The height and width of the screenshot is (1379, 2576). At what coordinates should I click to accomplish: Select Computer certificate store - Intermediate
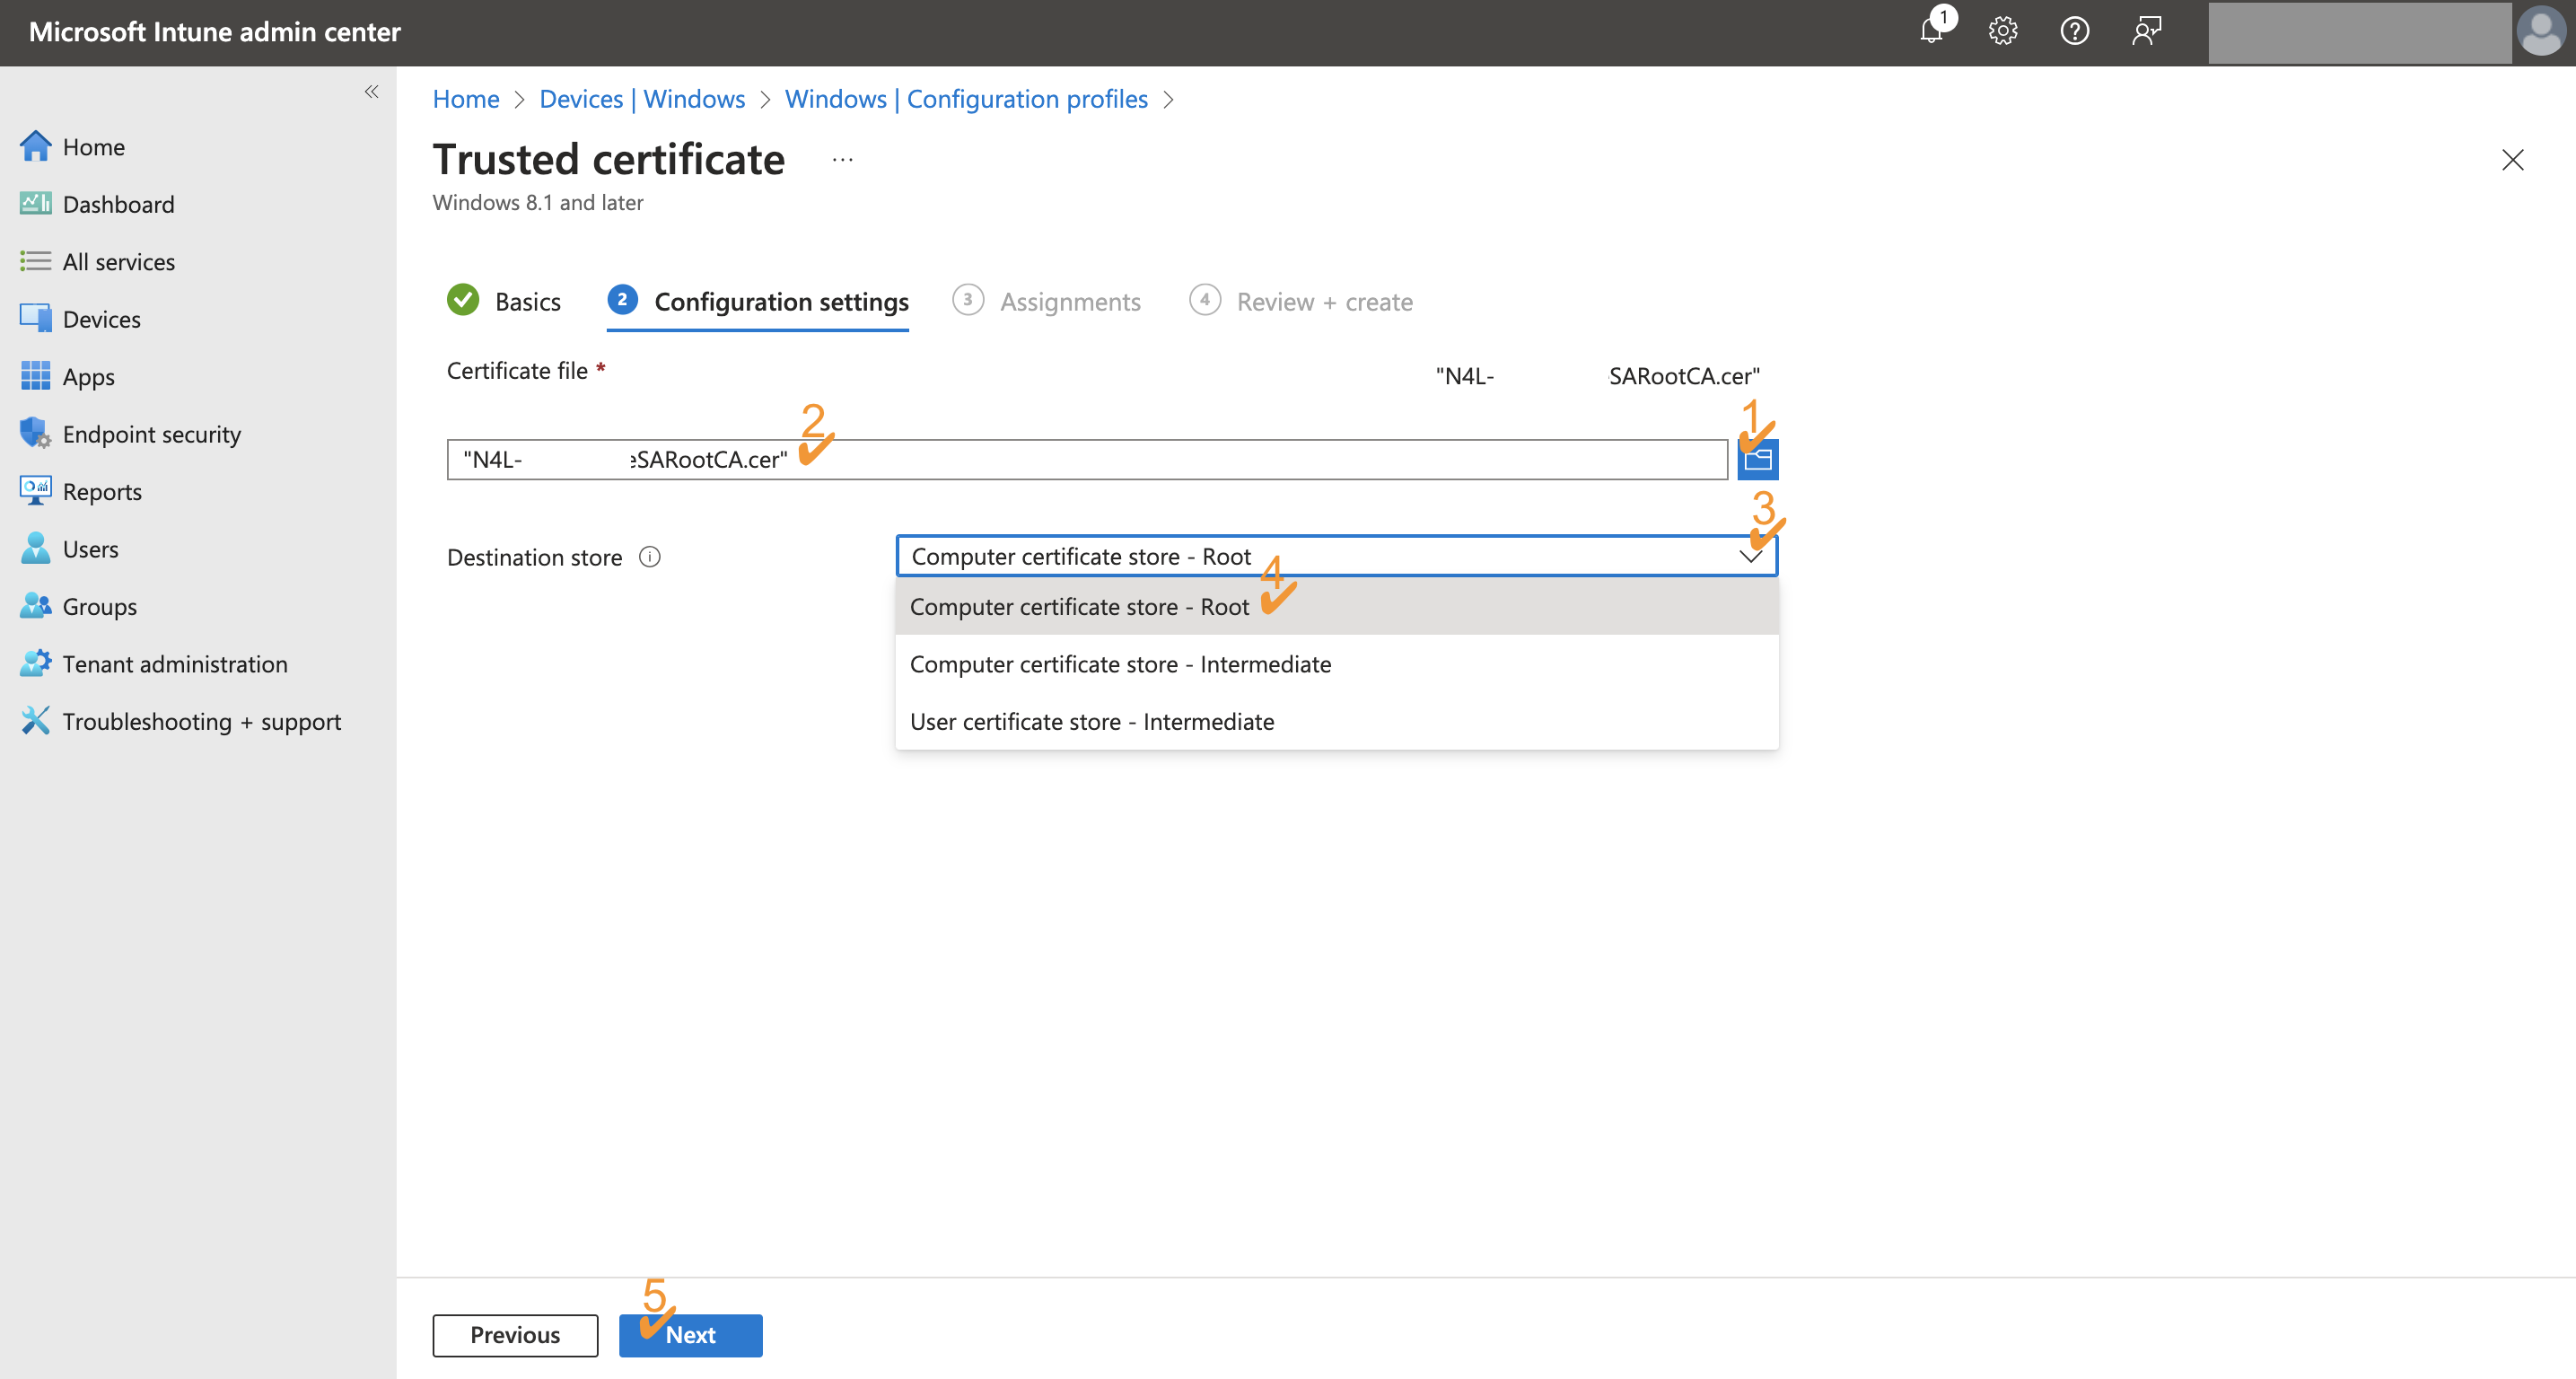click(1120, 663)
